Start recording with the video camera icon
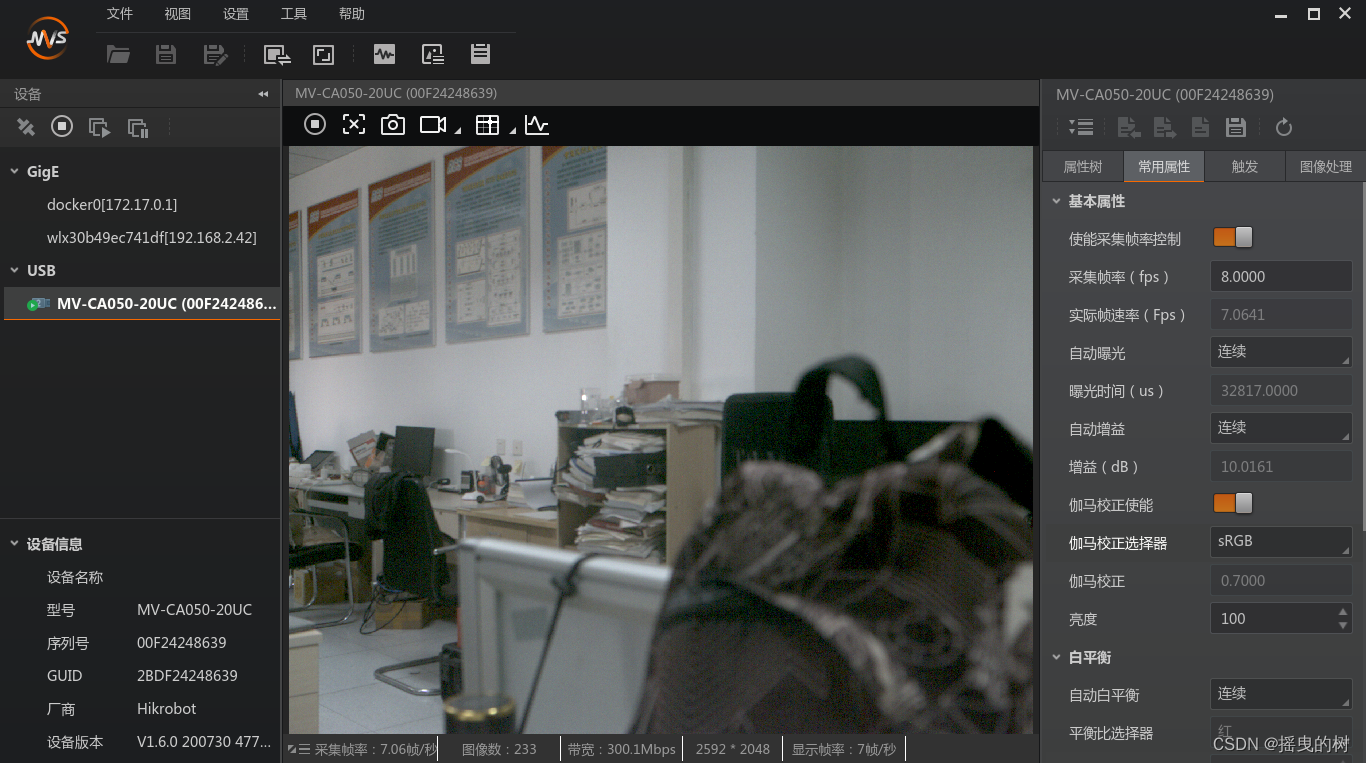This screenshot has width=1366, height=763. click(x=433, y=124)
